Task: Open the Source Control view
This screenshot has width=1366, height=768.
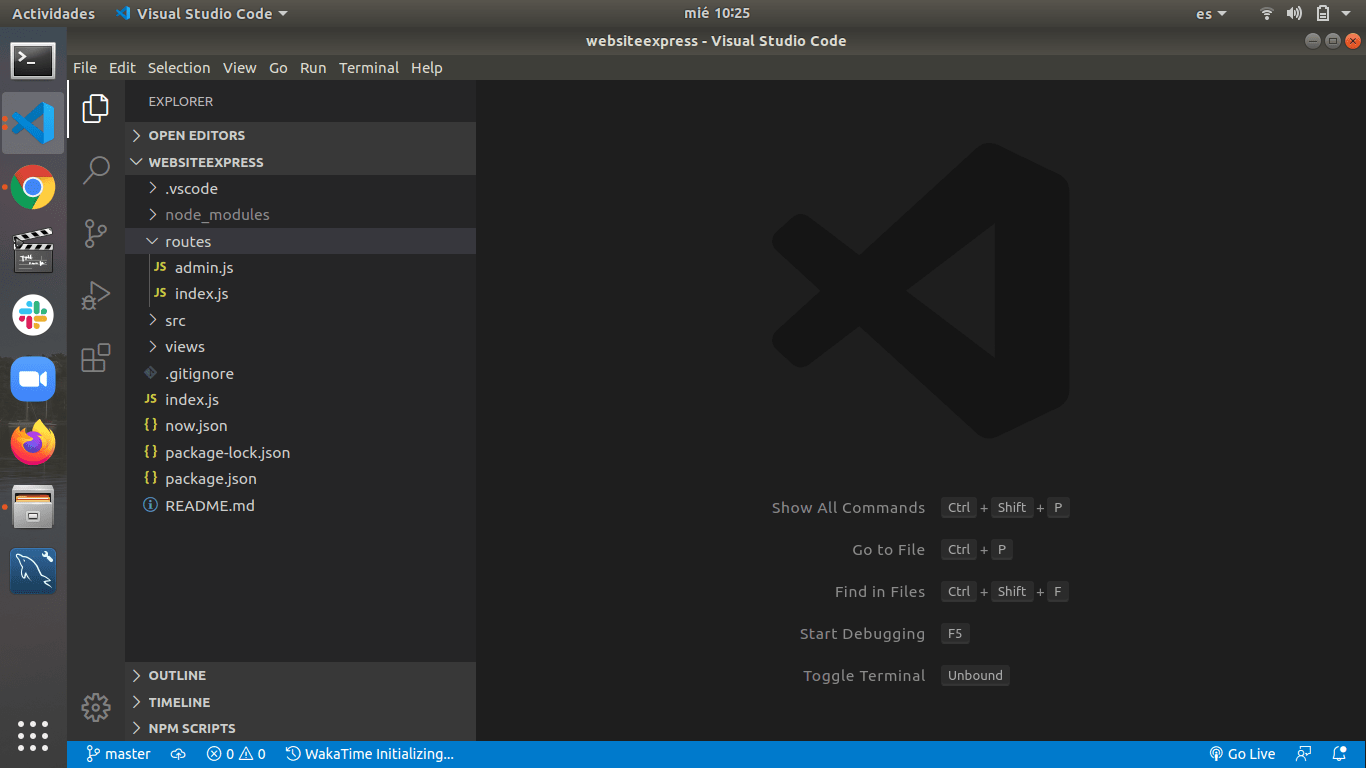Action: [x=96, y=233]
